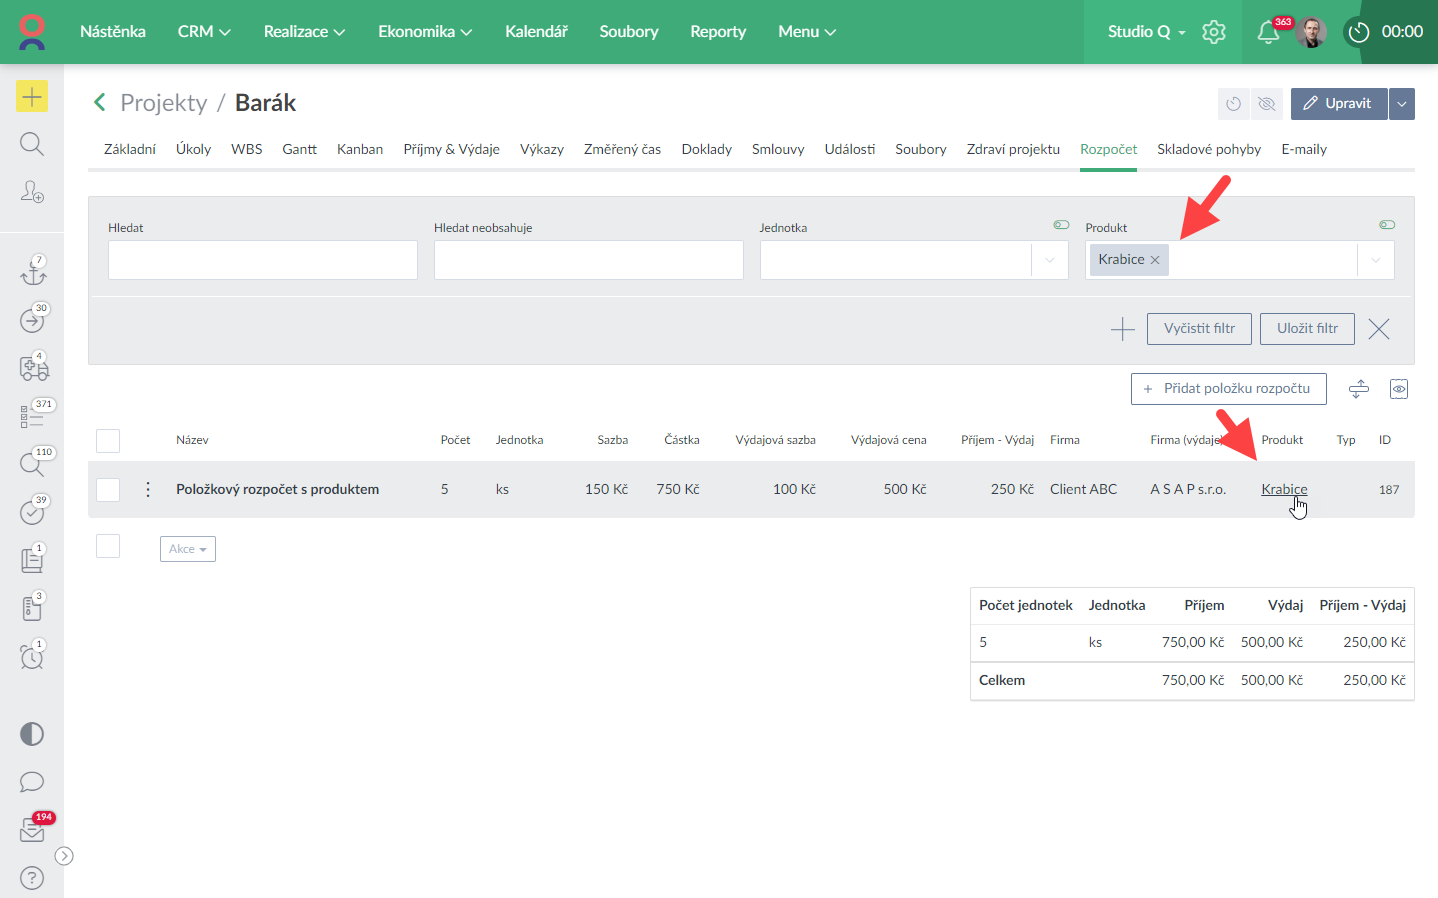
Task: Open the Akce dropdown
Action: (x=188, y=549)
